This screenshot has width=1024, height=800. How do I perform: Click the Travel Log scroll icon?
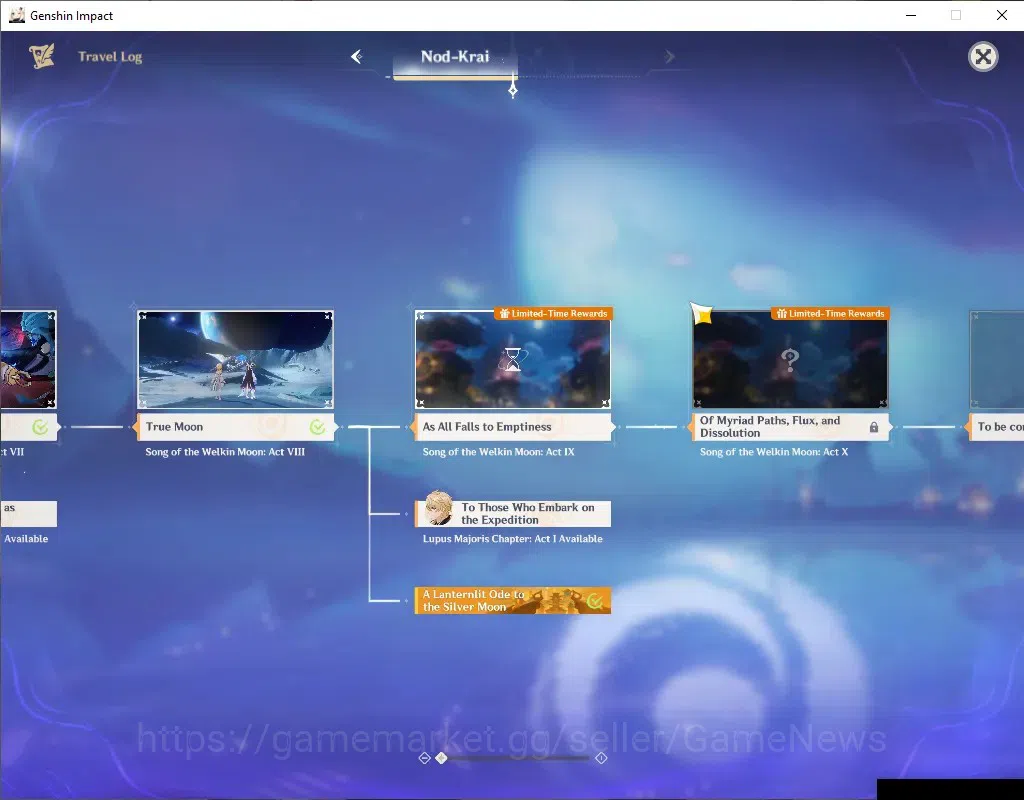pyautogui.click(x=42, y=56)
